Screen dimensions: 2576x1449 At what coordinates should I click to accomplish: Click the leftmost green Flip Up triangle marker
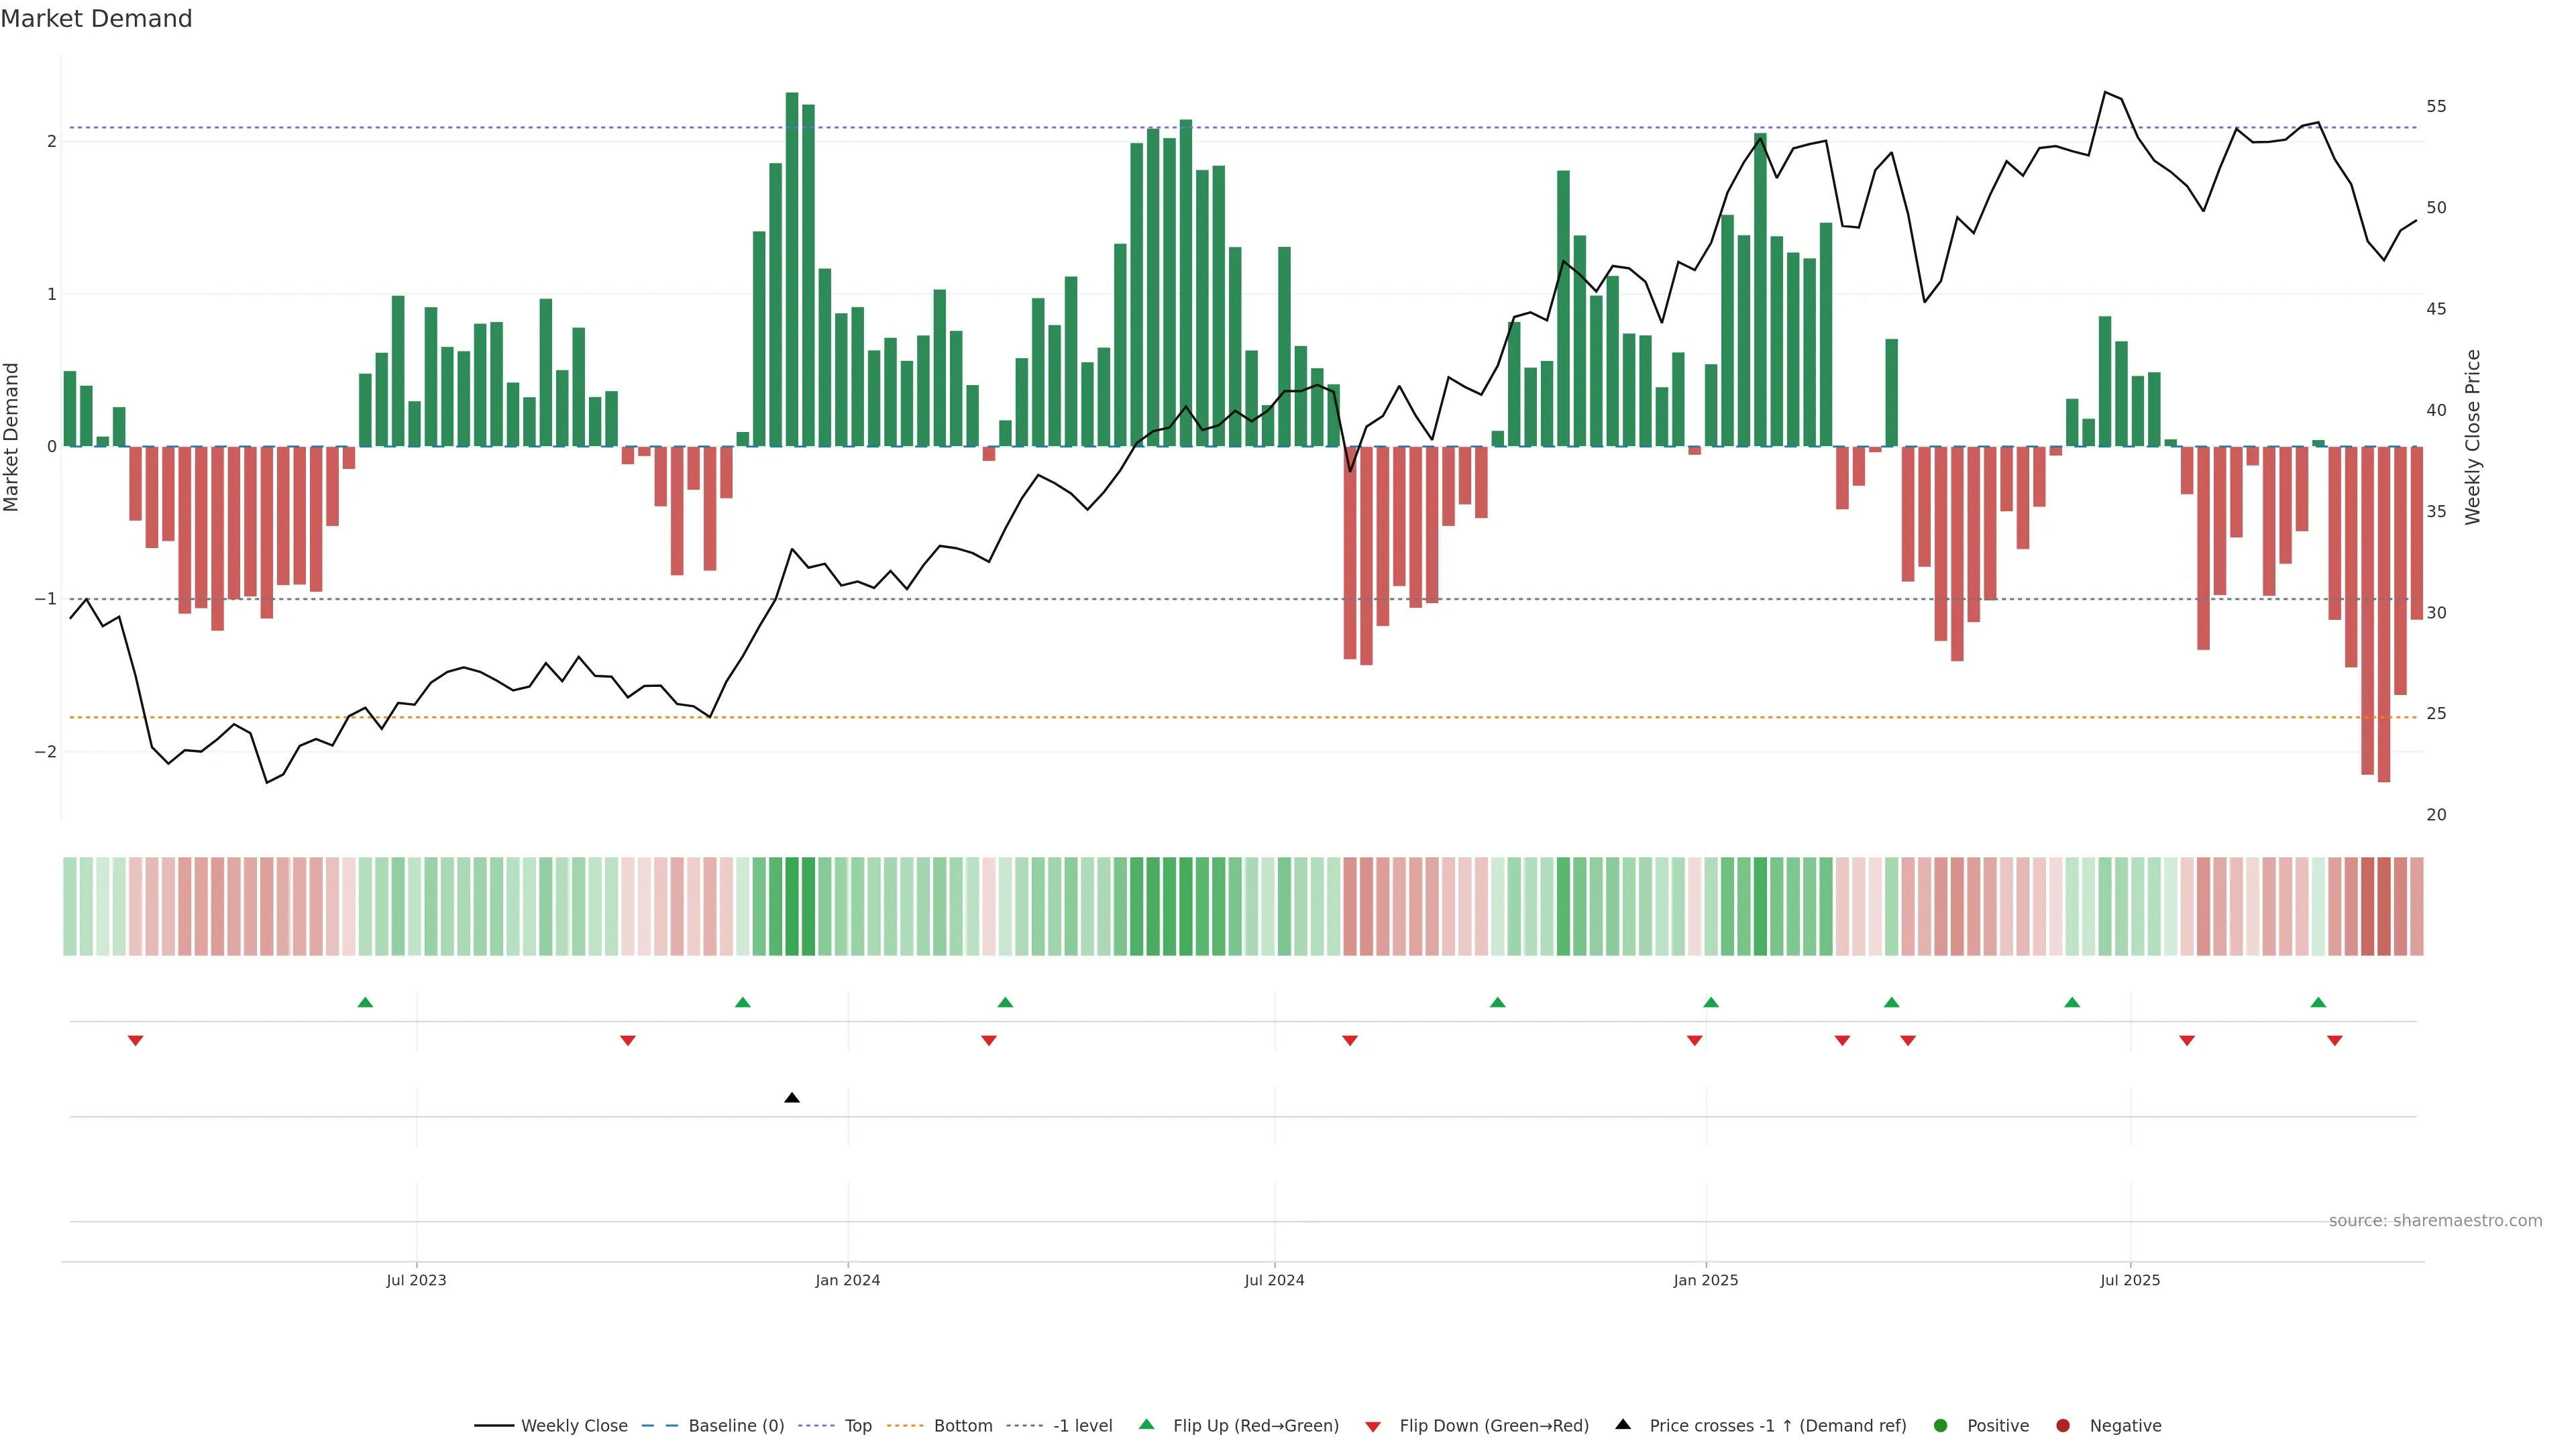365,1002
